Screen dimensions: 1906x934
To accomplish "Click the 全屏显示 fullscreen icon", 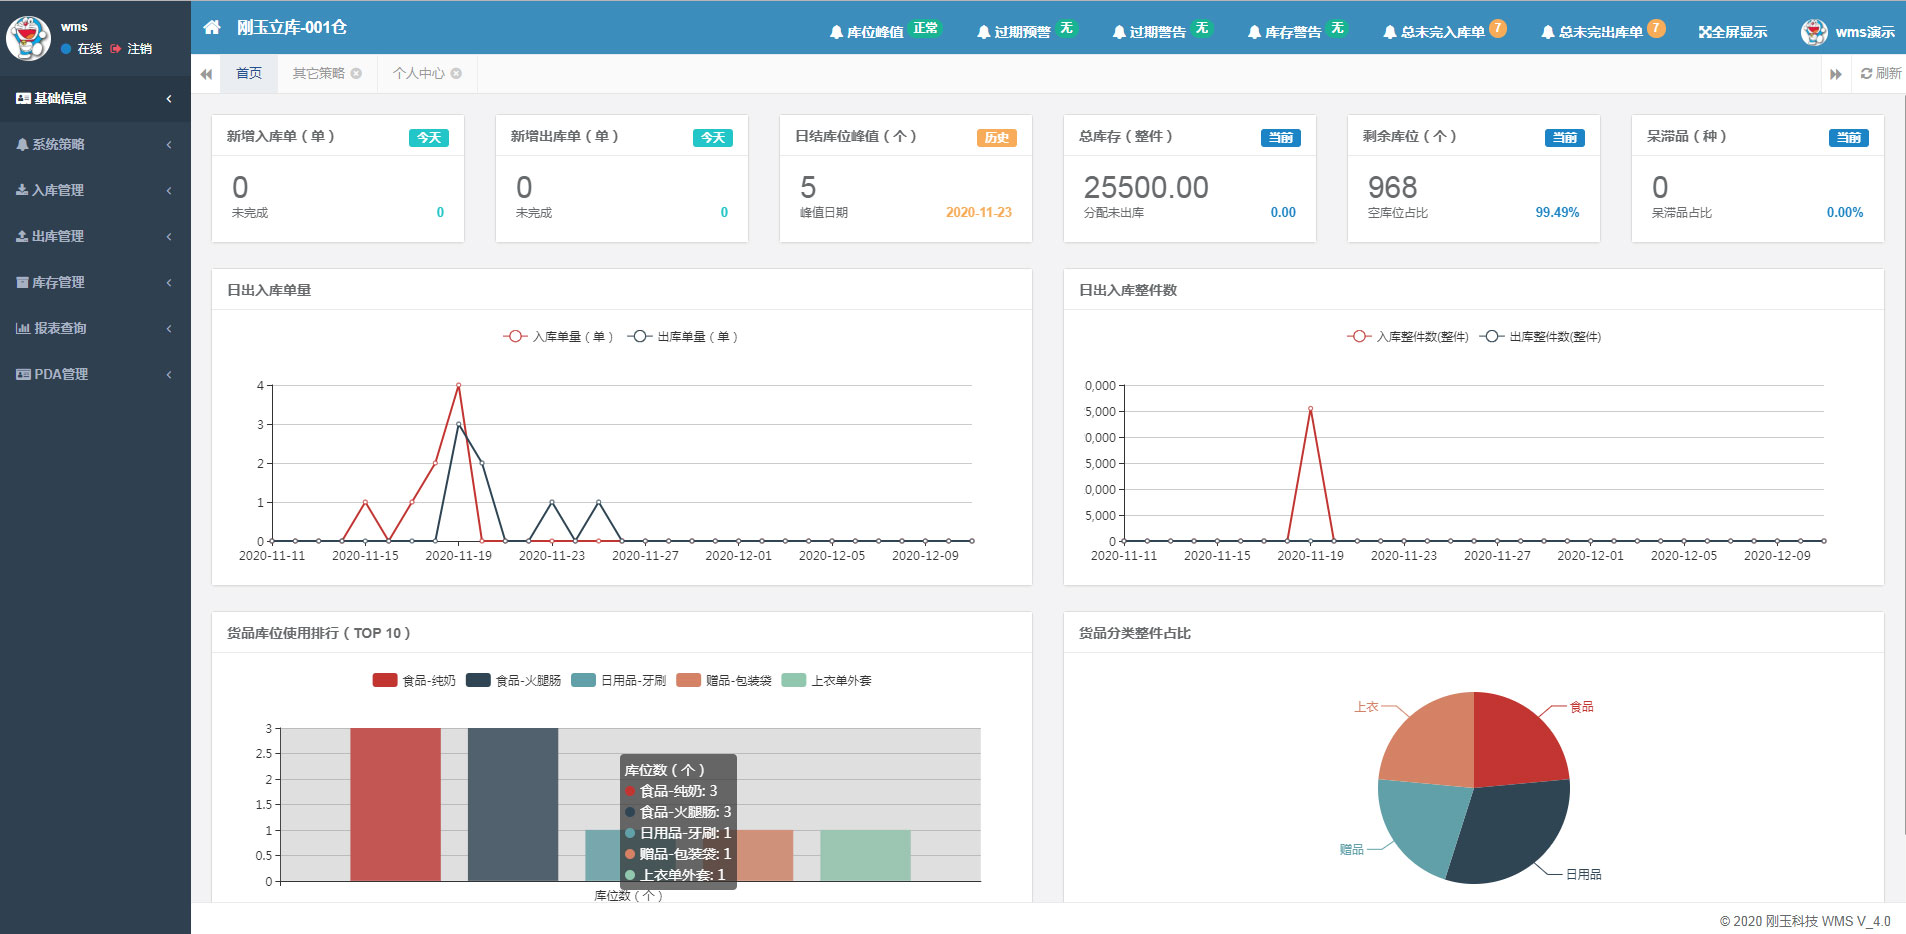I will [x=1705, y=32].
